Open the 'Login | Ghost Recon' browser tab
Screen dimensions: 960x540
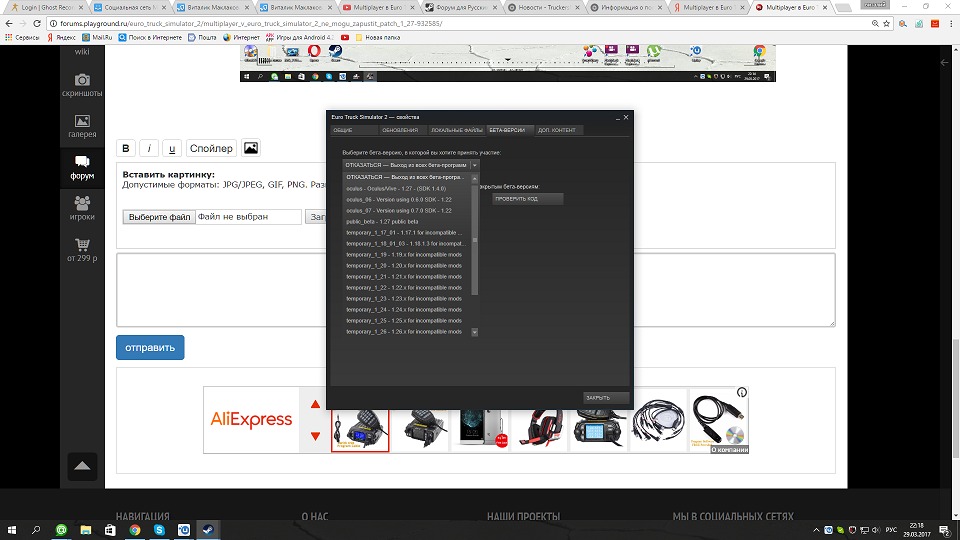tap(47, 7)
